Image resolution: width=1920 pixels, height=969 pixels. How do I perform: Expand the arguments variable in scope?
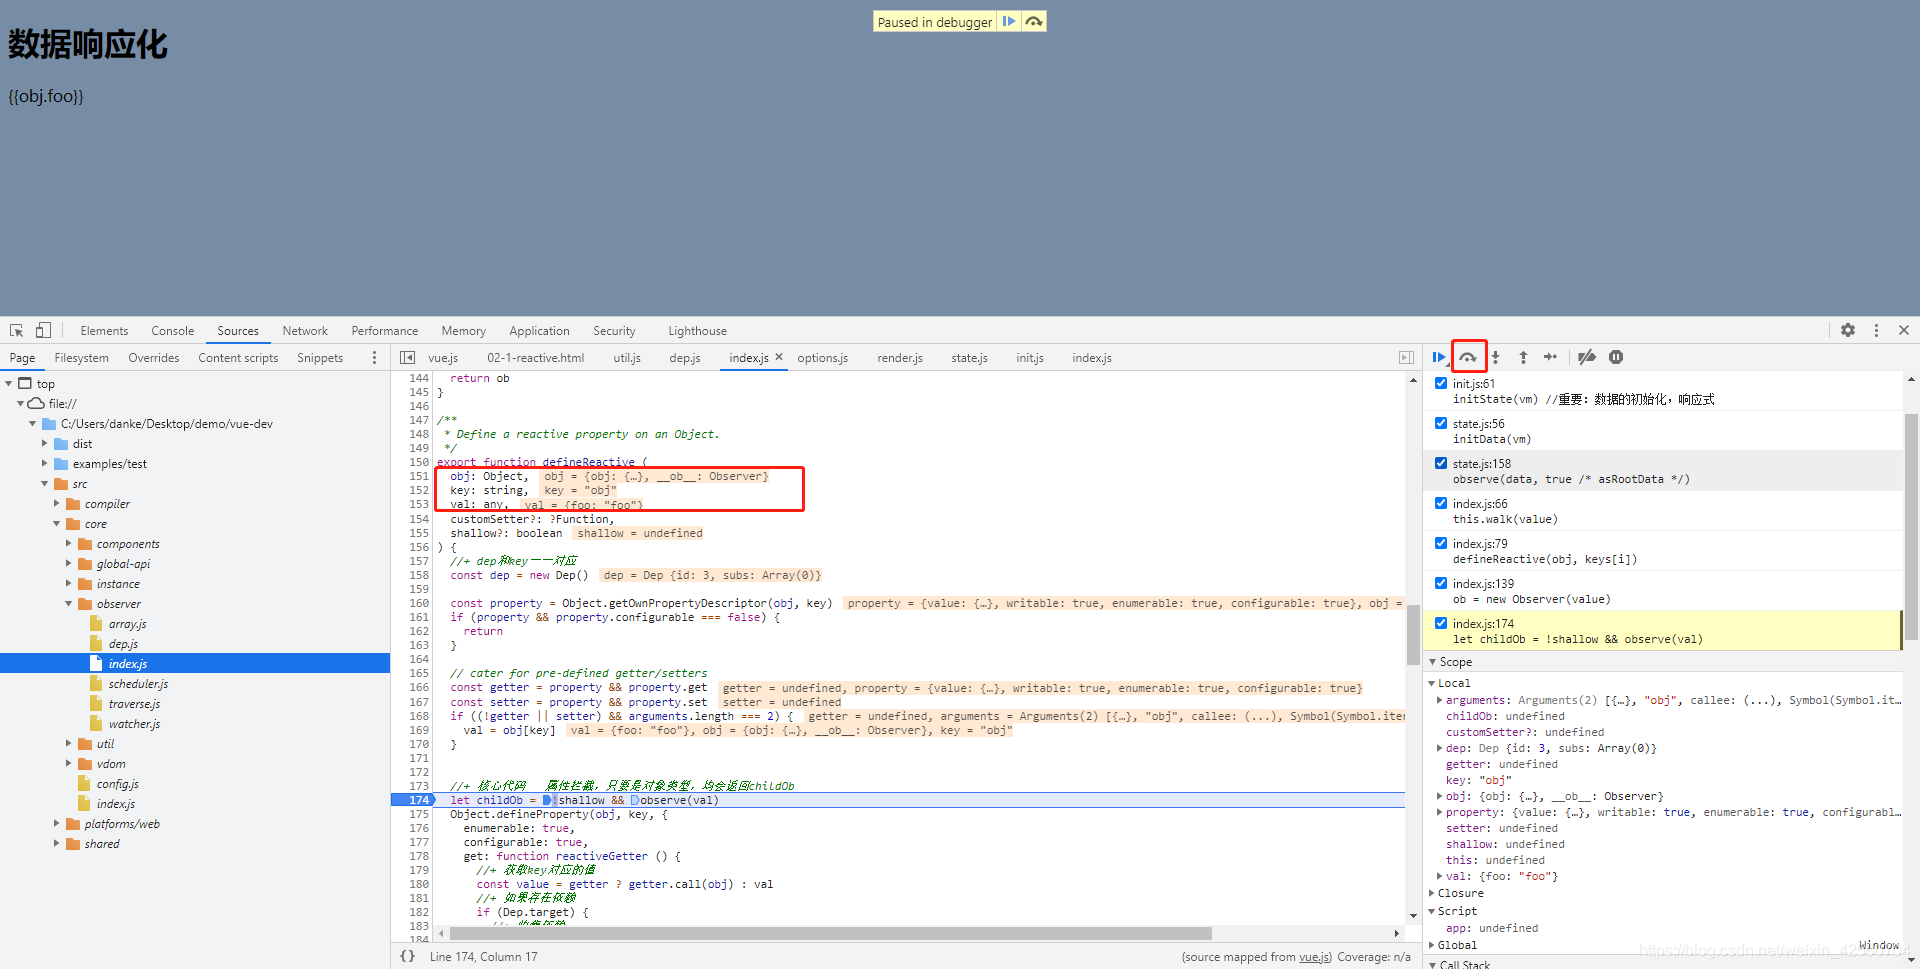(x=1439, y=700)
